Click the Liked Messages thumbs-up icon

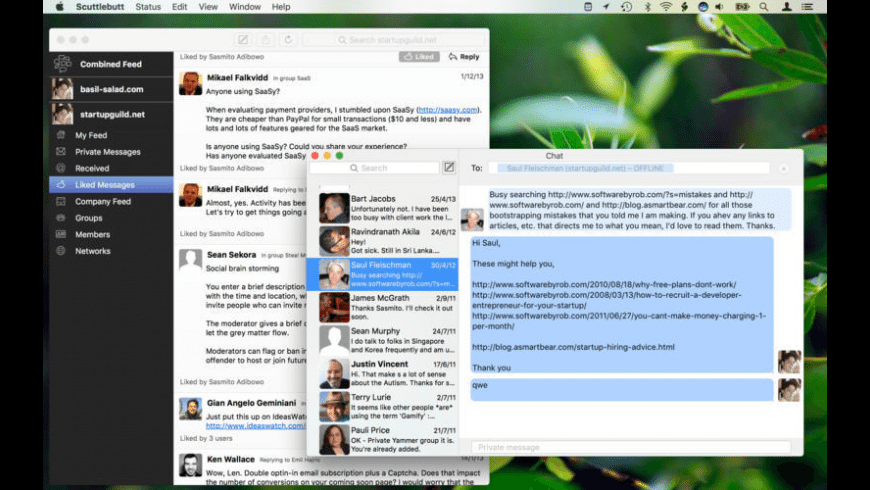click(x=61, y=184)
